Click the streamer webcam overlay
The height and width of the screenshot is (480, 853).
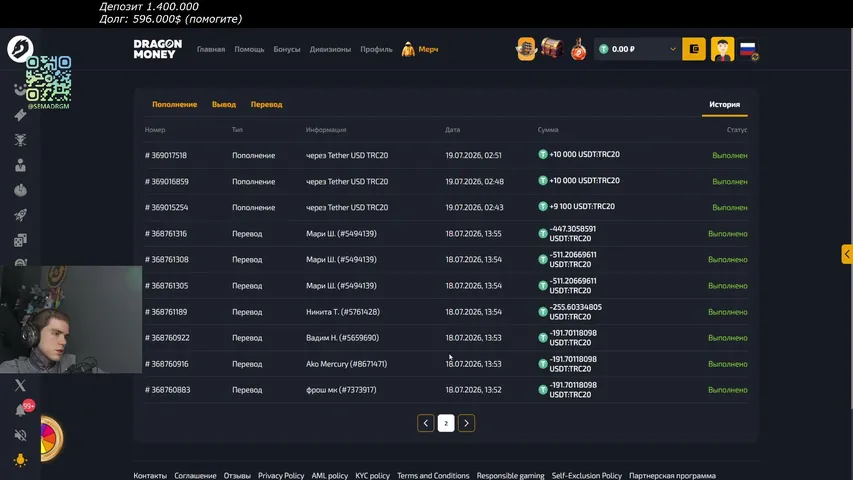click(71, 319)
